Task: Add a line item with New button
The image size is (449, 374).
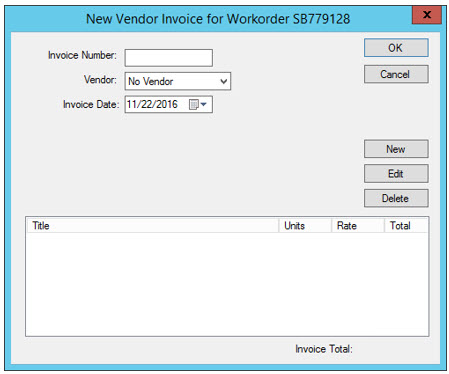Action: click(x=396, y=149)
